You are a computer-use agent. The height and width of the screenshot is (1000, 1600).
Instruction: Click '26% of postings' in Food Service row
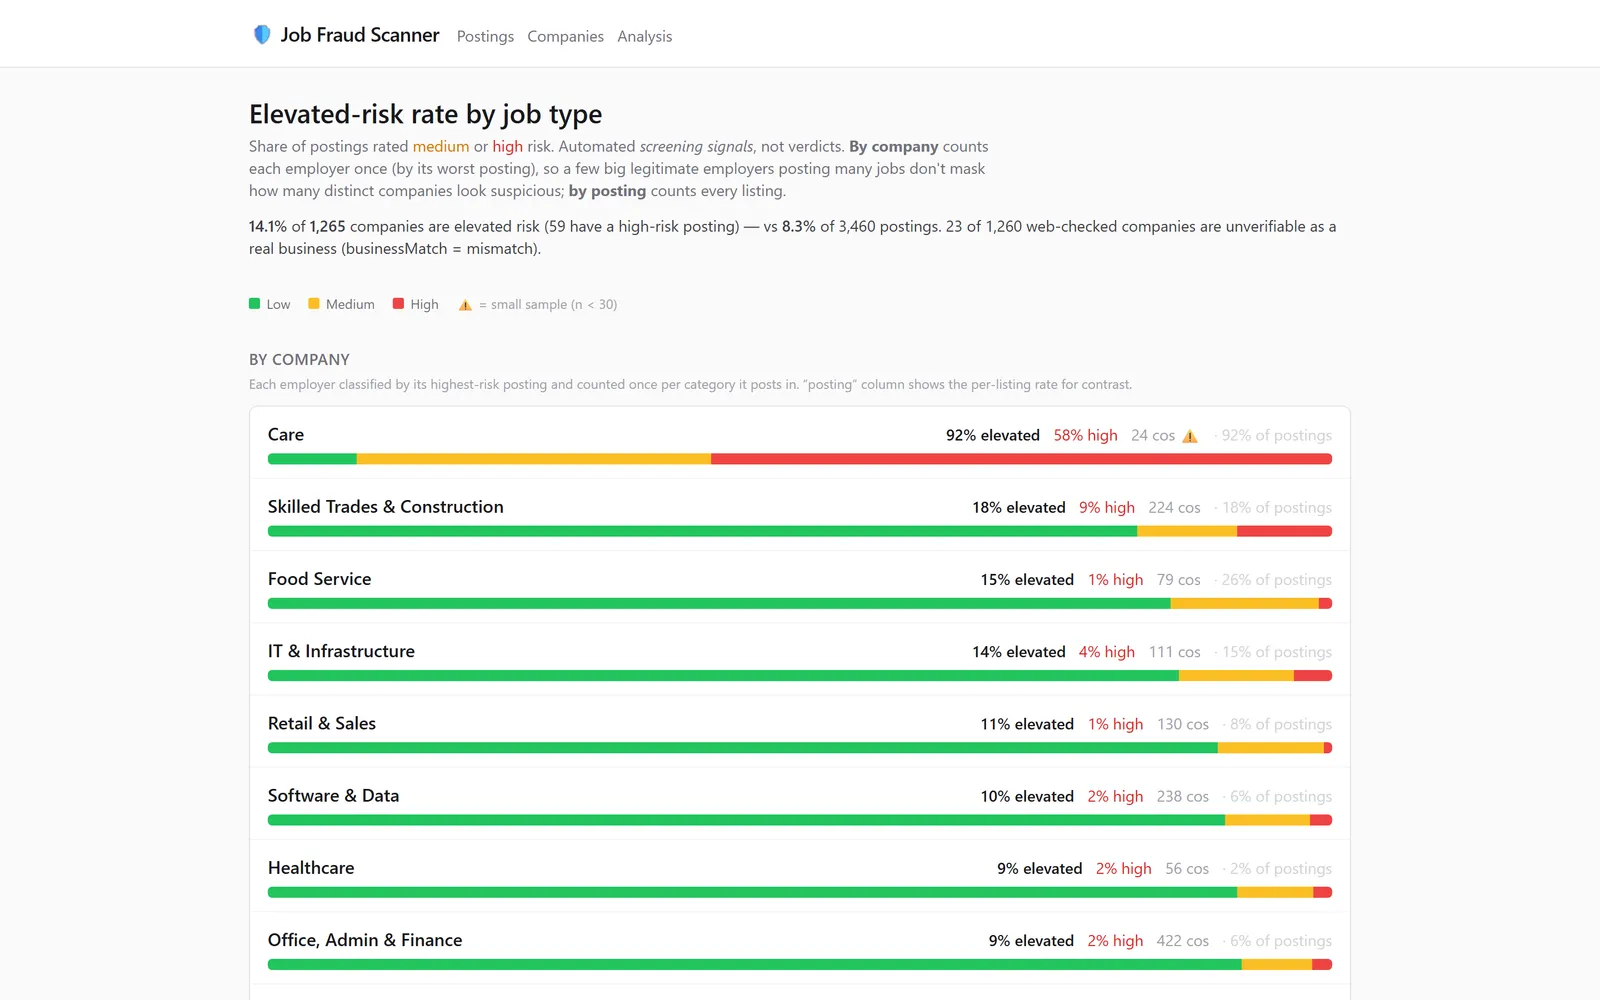coord(1276,579)
